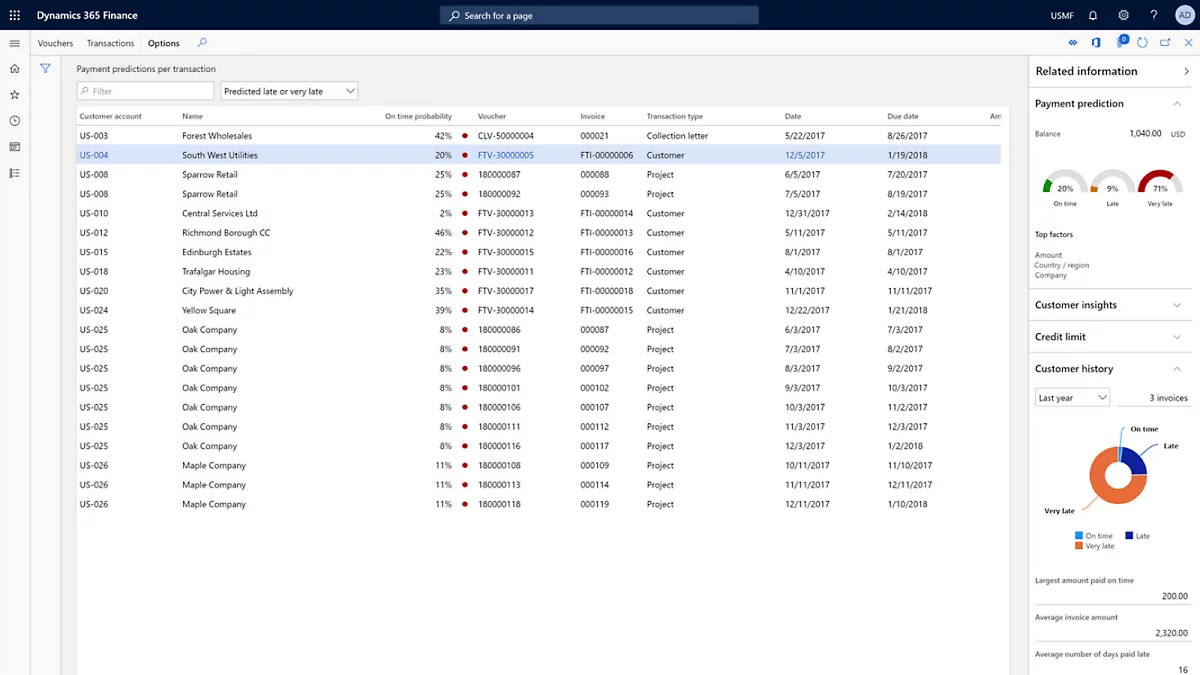Select due date 2/14/2018
Screen dimensions: 1200x675
click(x=908, y=213)
